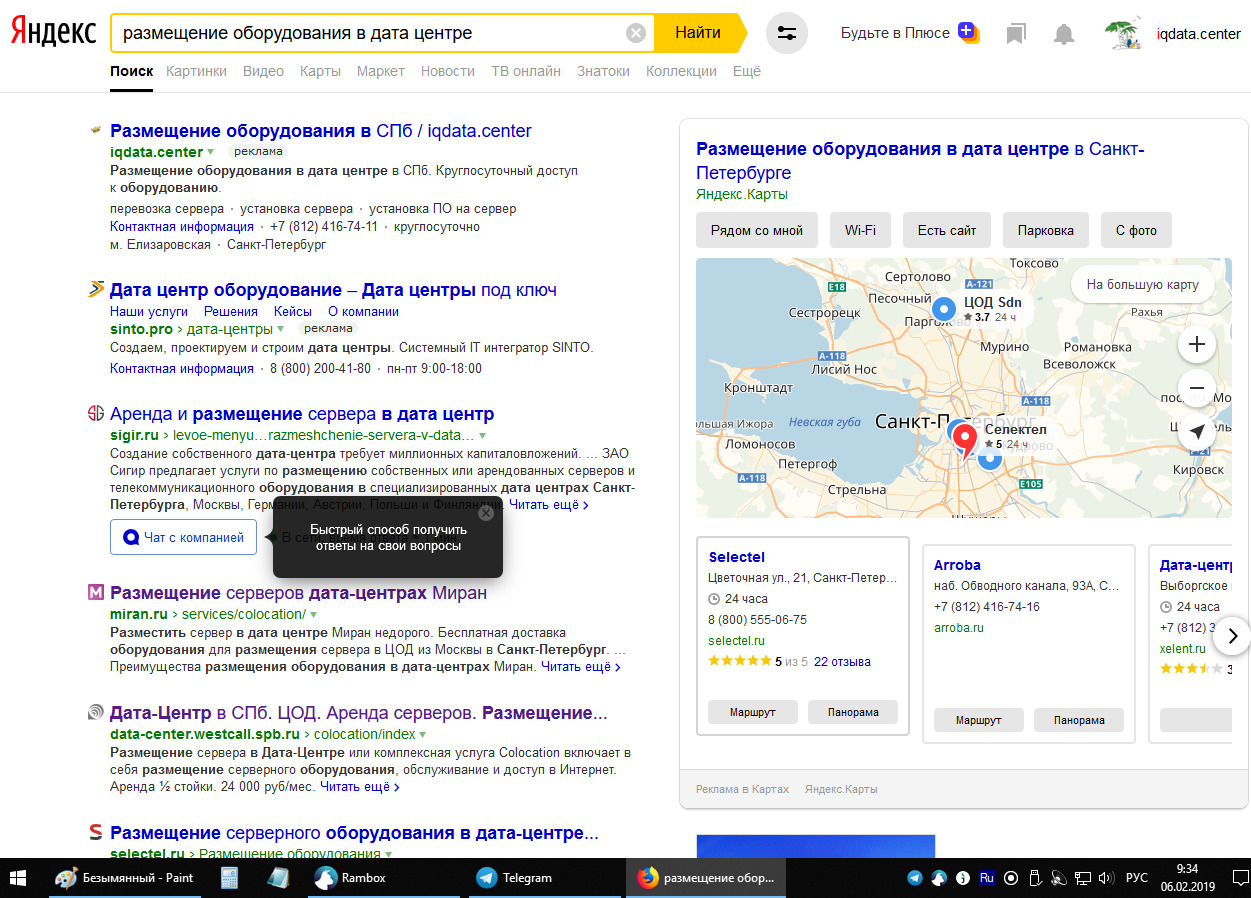Switch to the Знатоки tab
The image size is (1251, 898).
click(603, 71)
